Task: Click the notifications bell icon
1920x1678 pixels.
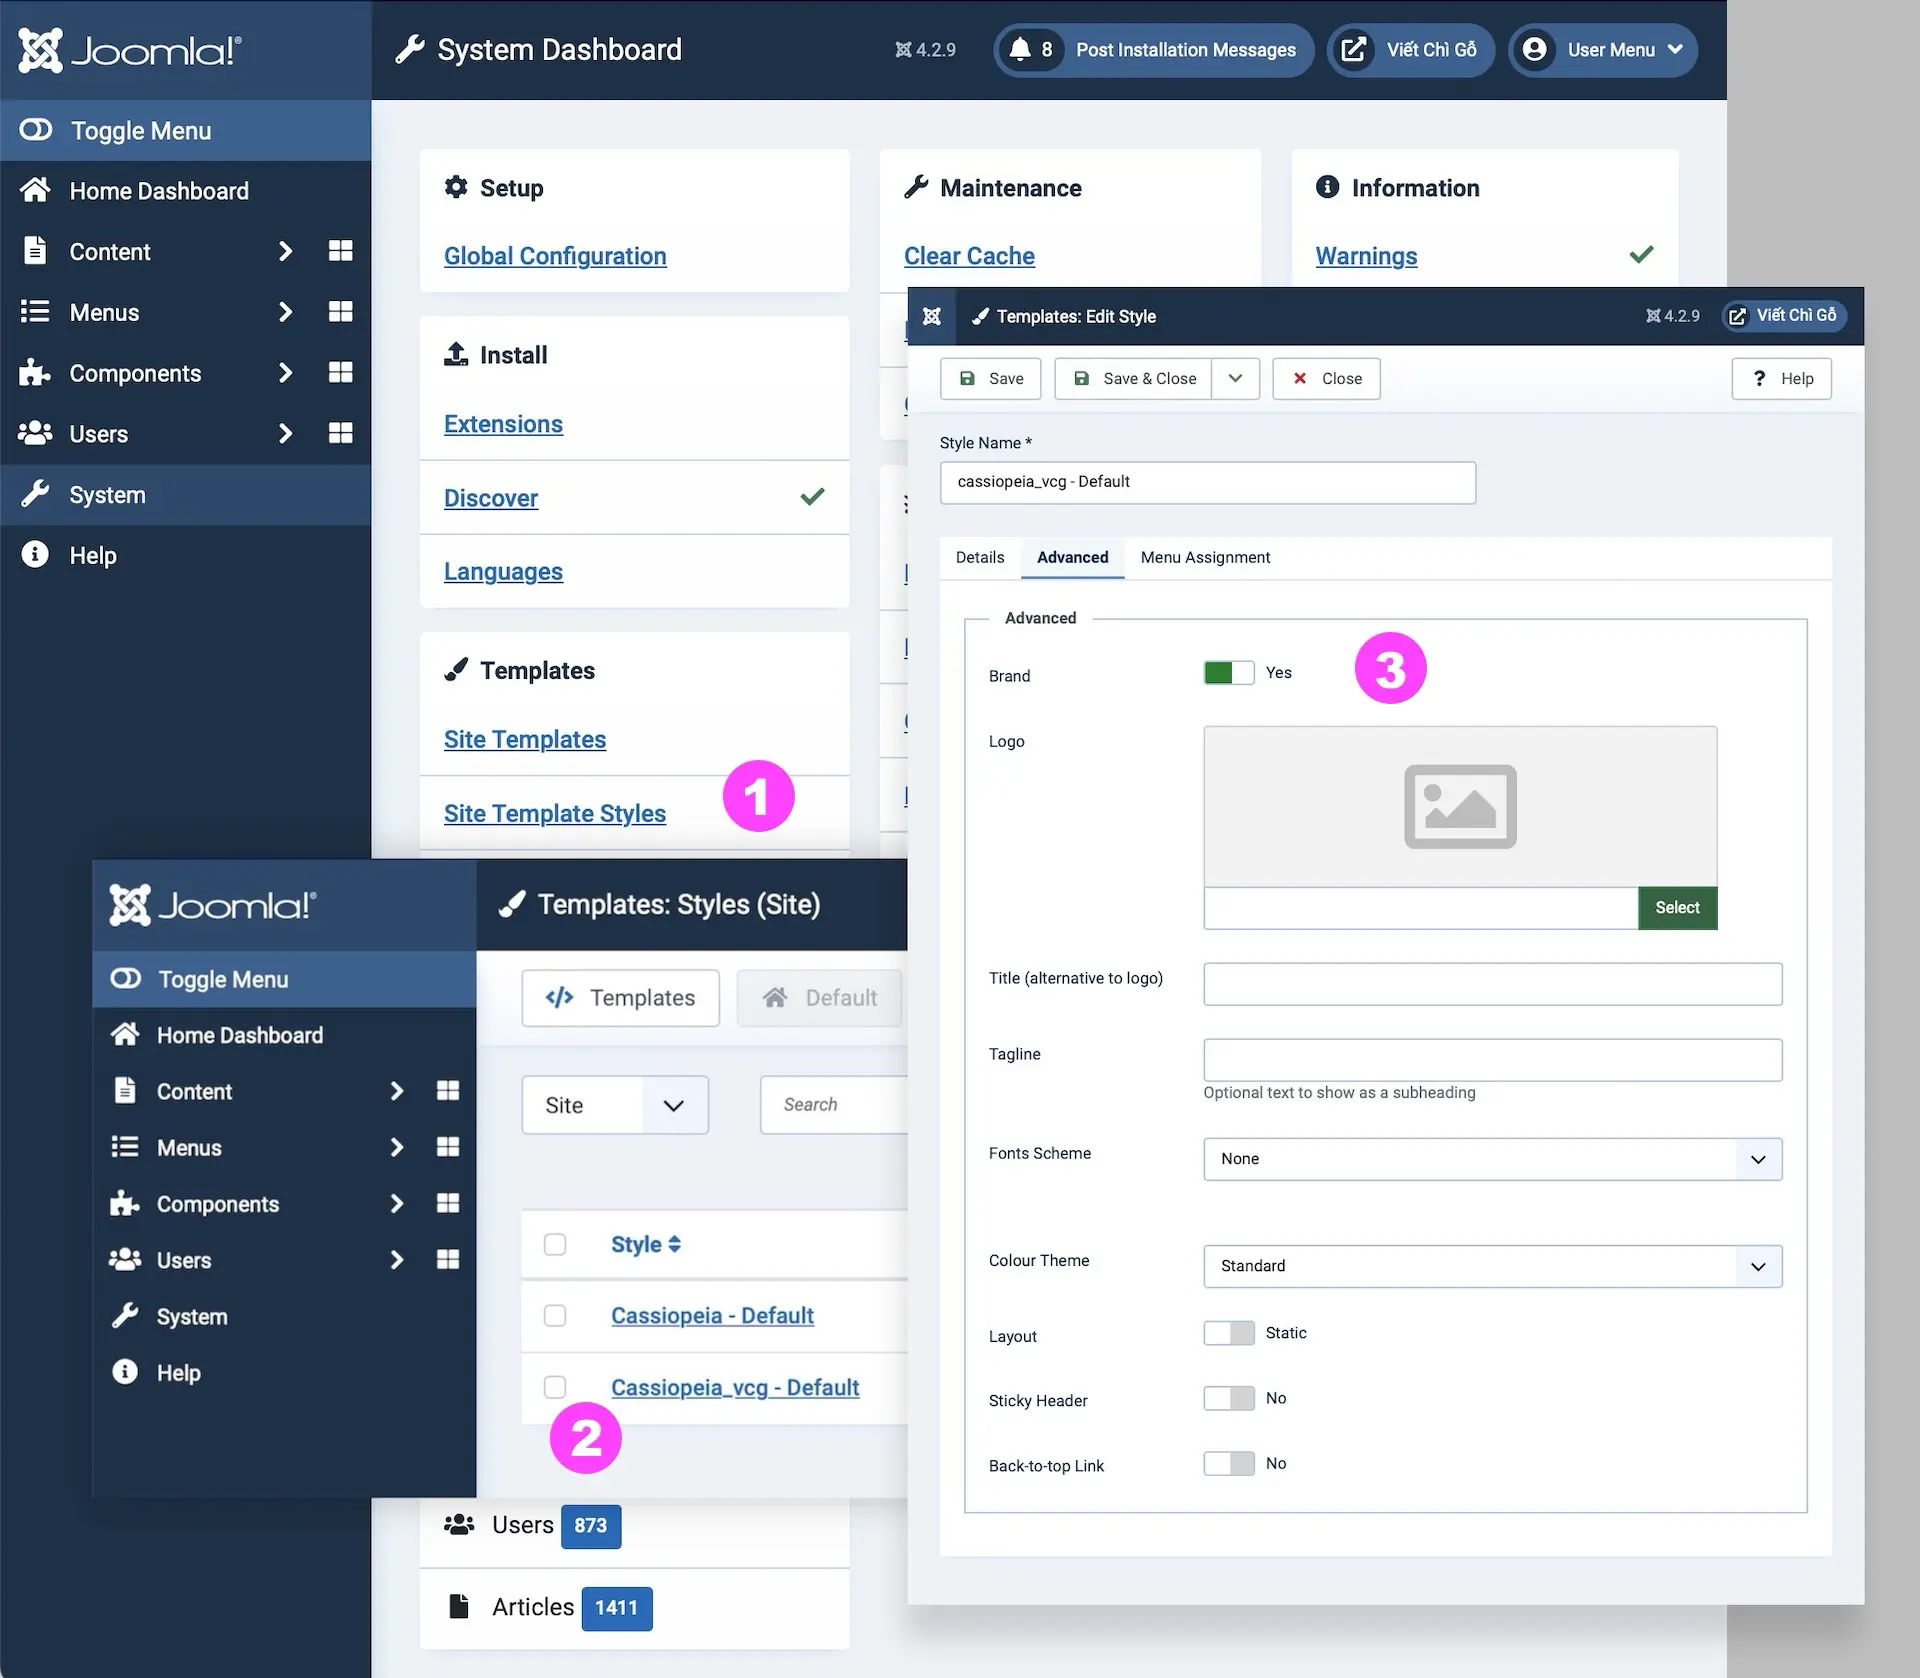Action: click(x=1020, y=49)
